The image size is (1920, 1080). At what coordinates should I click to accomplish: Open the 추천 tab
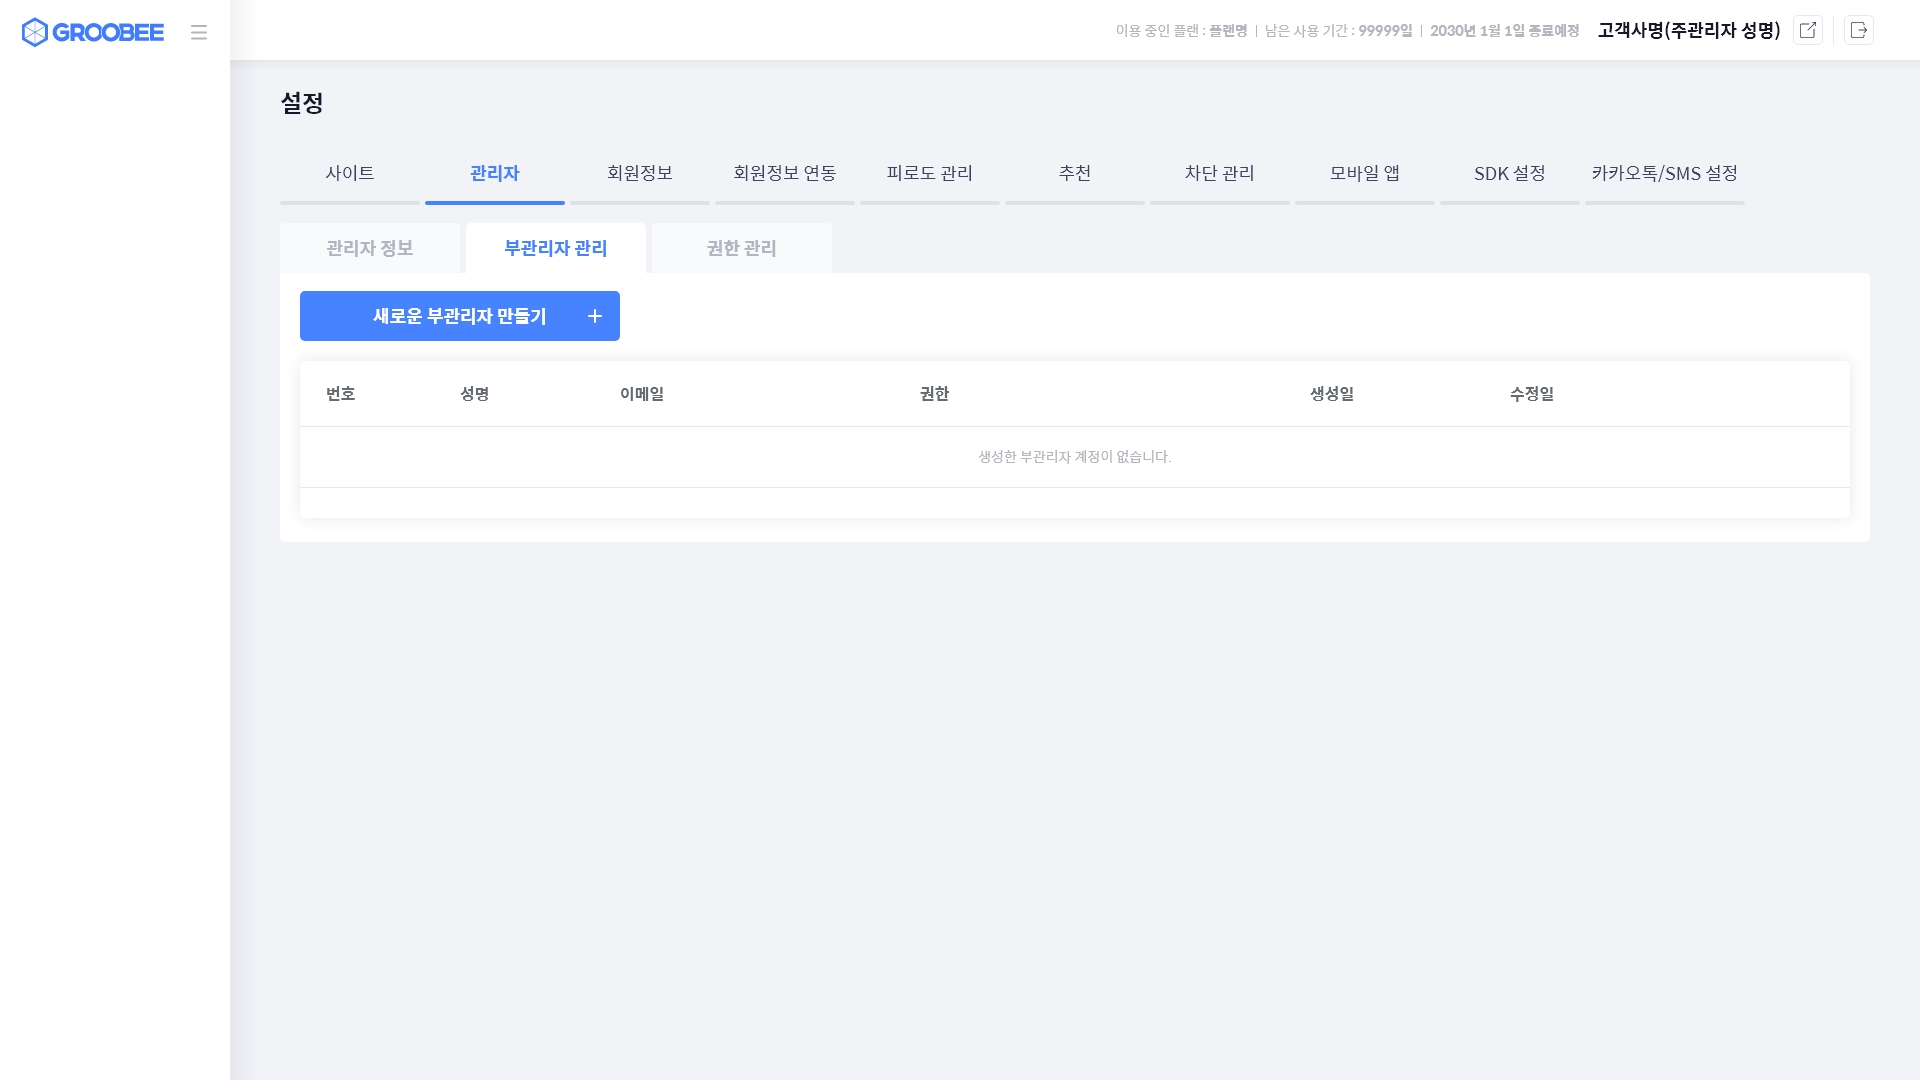coord(1075,174)
